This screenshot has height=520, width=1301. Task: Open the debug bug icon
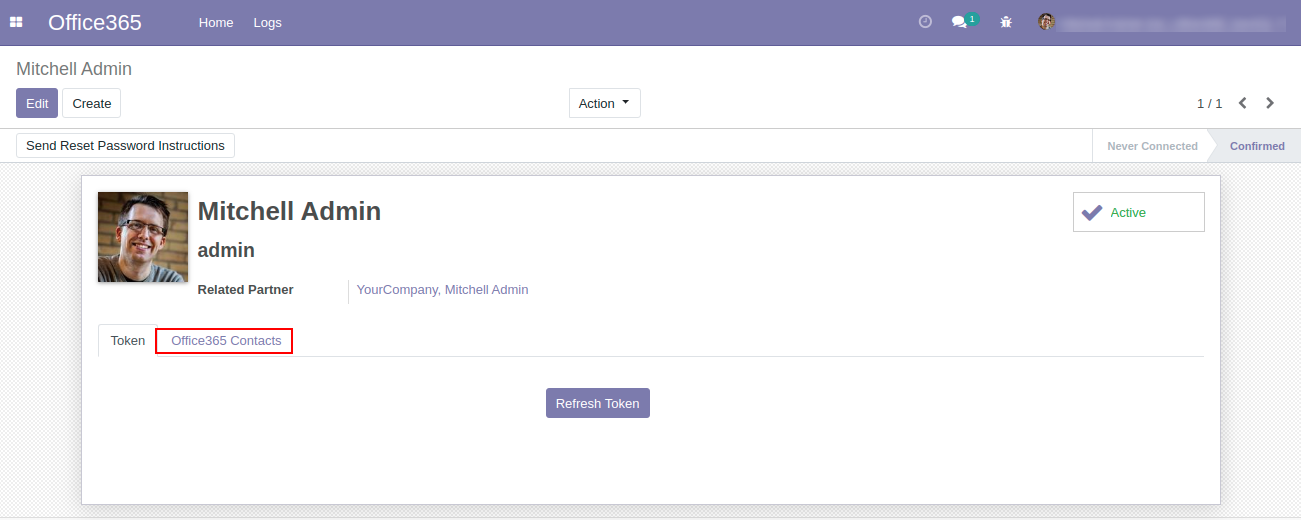1006,22
